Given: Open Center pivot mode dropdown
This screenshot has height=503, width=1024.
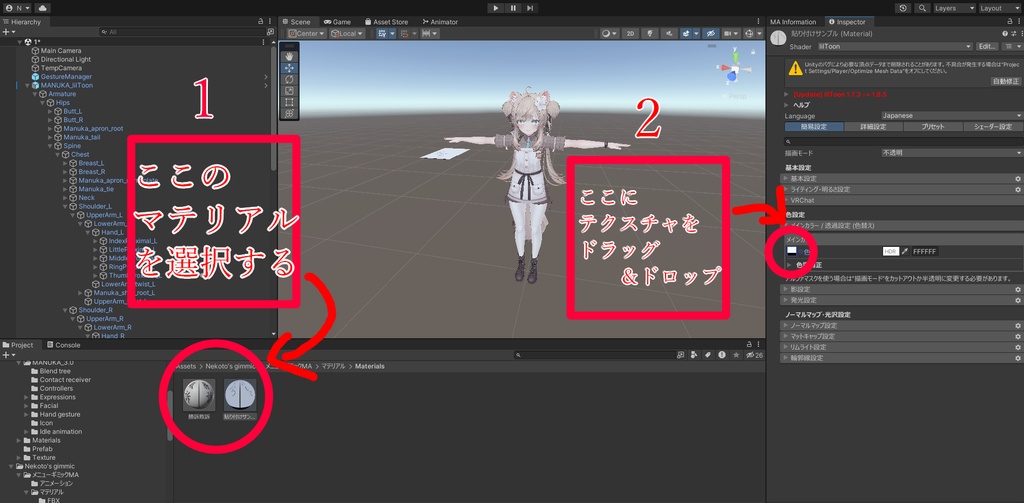Looking at the screenshot, I should coord(307,33).
